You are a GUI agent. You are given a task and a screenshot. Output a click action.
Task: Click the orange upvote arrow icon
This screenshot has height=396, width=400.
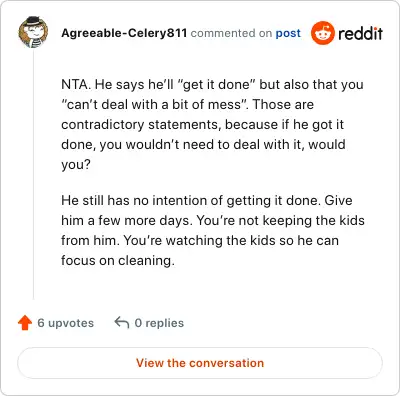25,323
